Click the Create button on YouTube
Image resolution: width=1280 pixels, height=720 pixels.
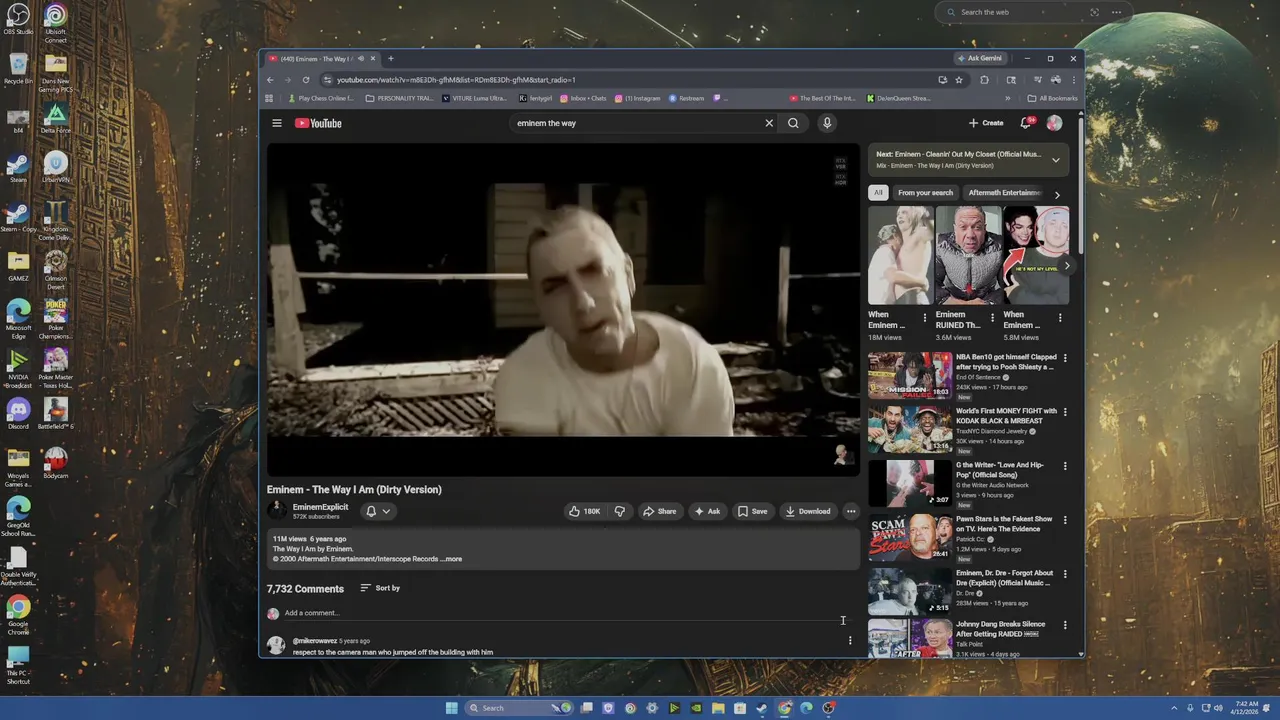(986, 123)
